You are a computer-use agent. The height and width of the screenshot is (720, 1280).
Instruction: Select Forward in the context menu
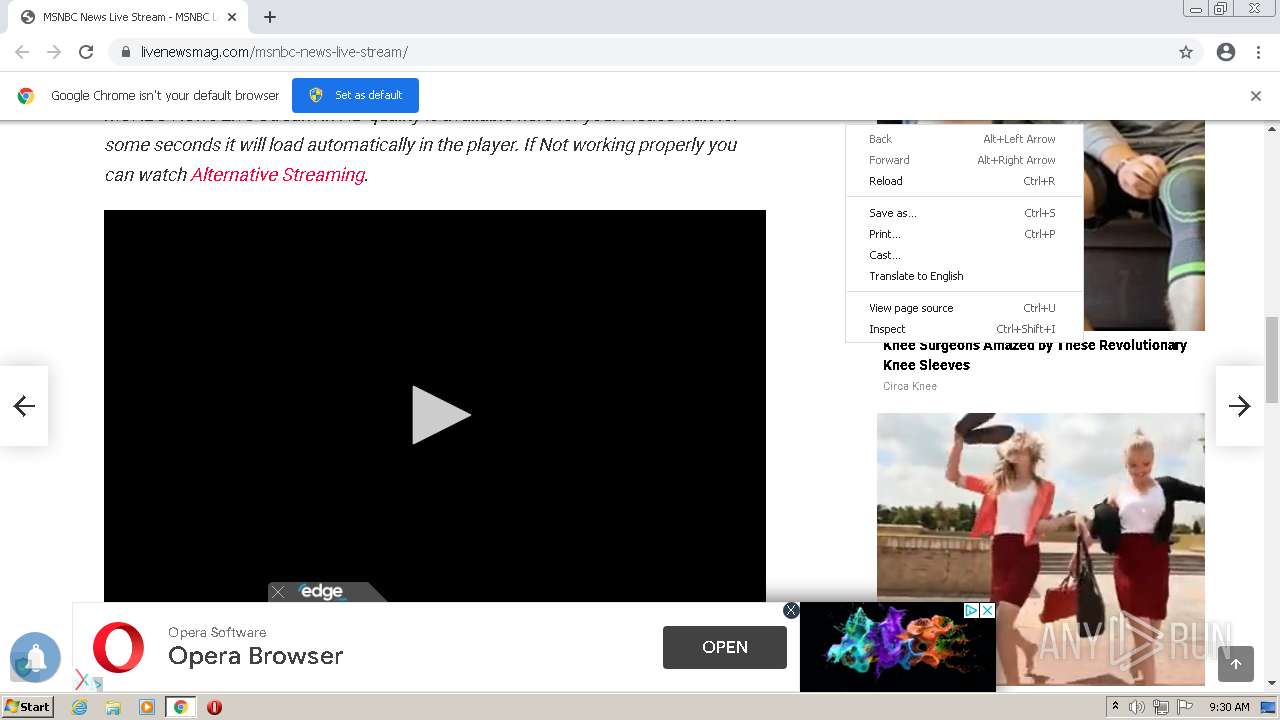click(x=962, y=160)
